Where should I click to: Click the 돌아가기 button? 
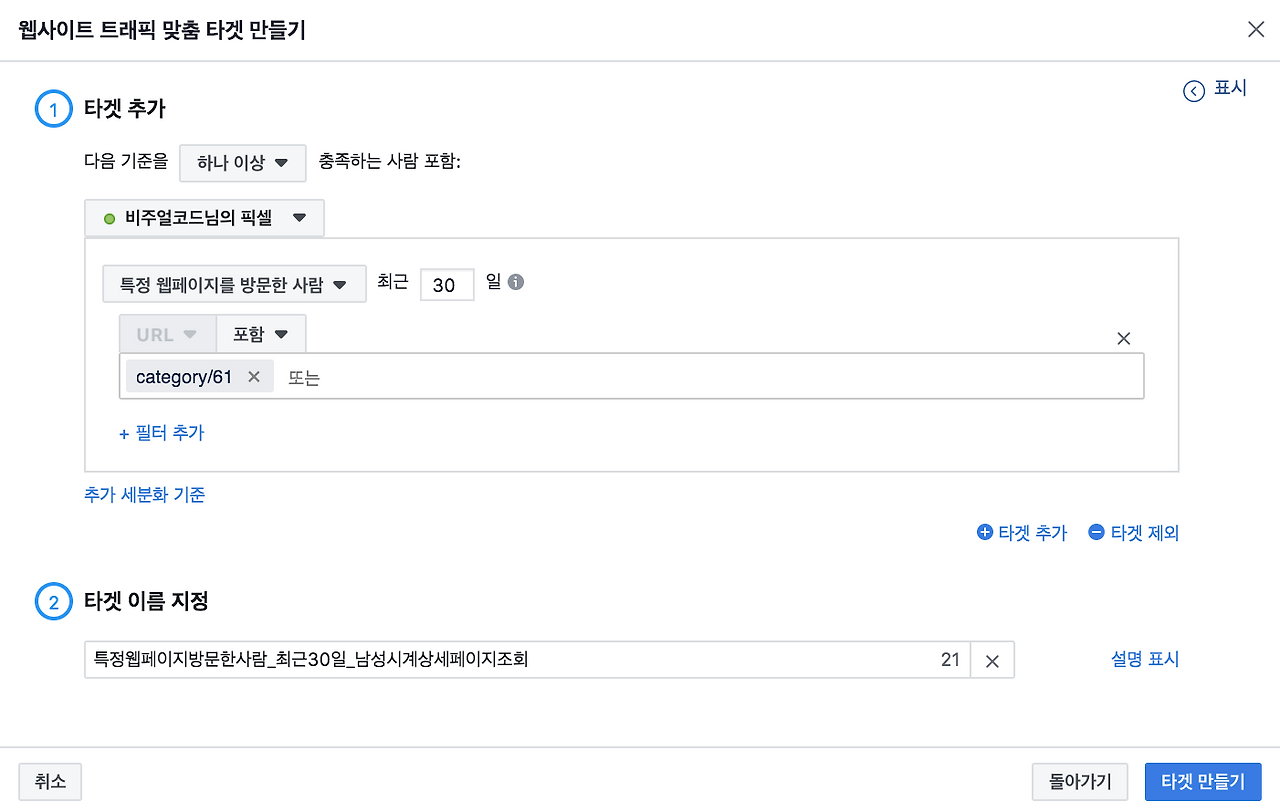tap(1079, 782)
